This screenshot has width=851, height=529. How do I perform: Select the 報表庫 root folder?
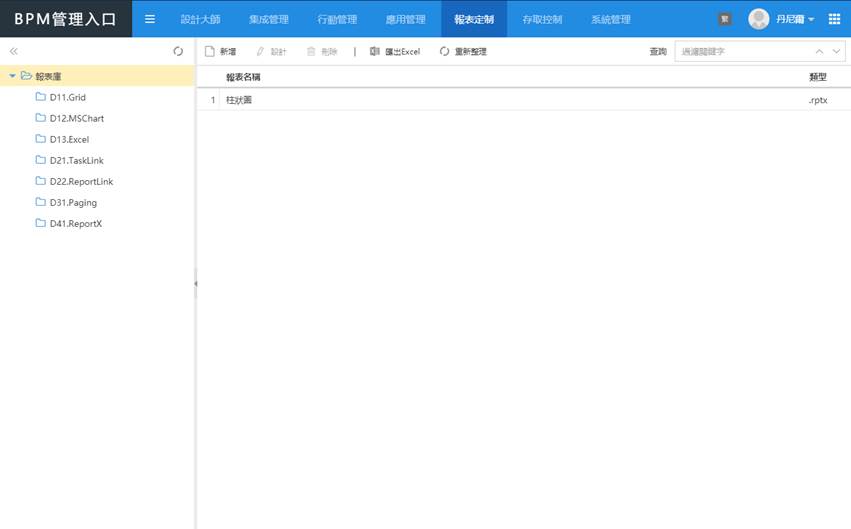(x=48, y=76)
